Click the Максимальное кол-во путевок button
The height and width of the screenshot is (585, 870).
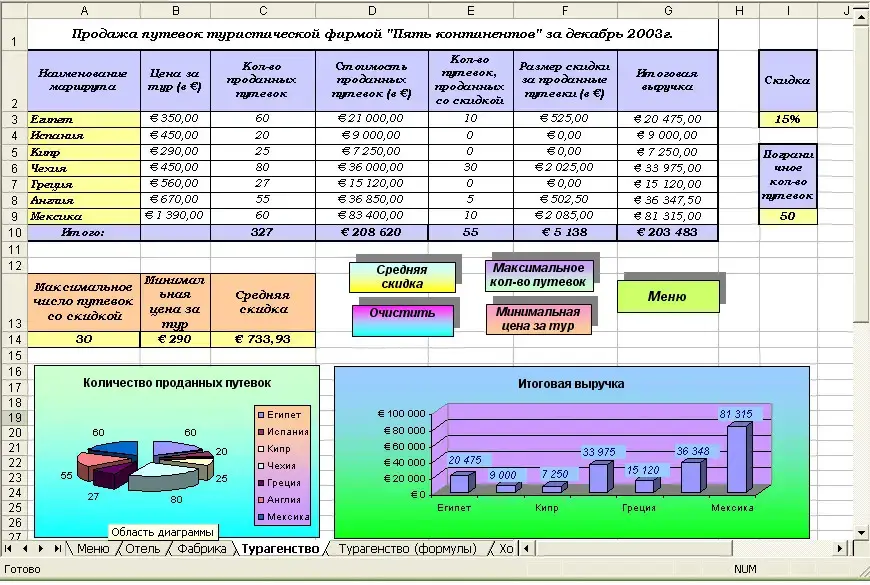538,274
